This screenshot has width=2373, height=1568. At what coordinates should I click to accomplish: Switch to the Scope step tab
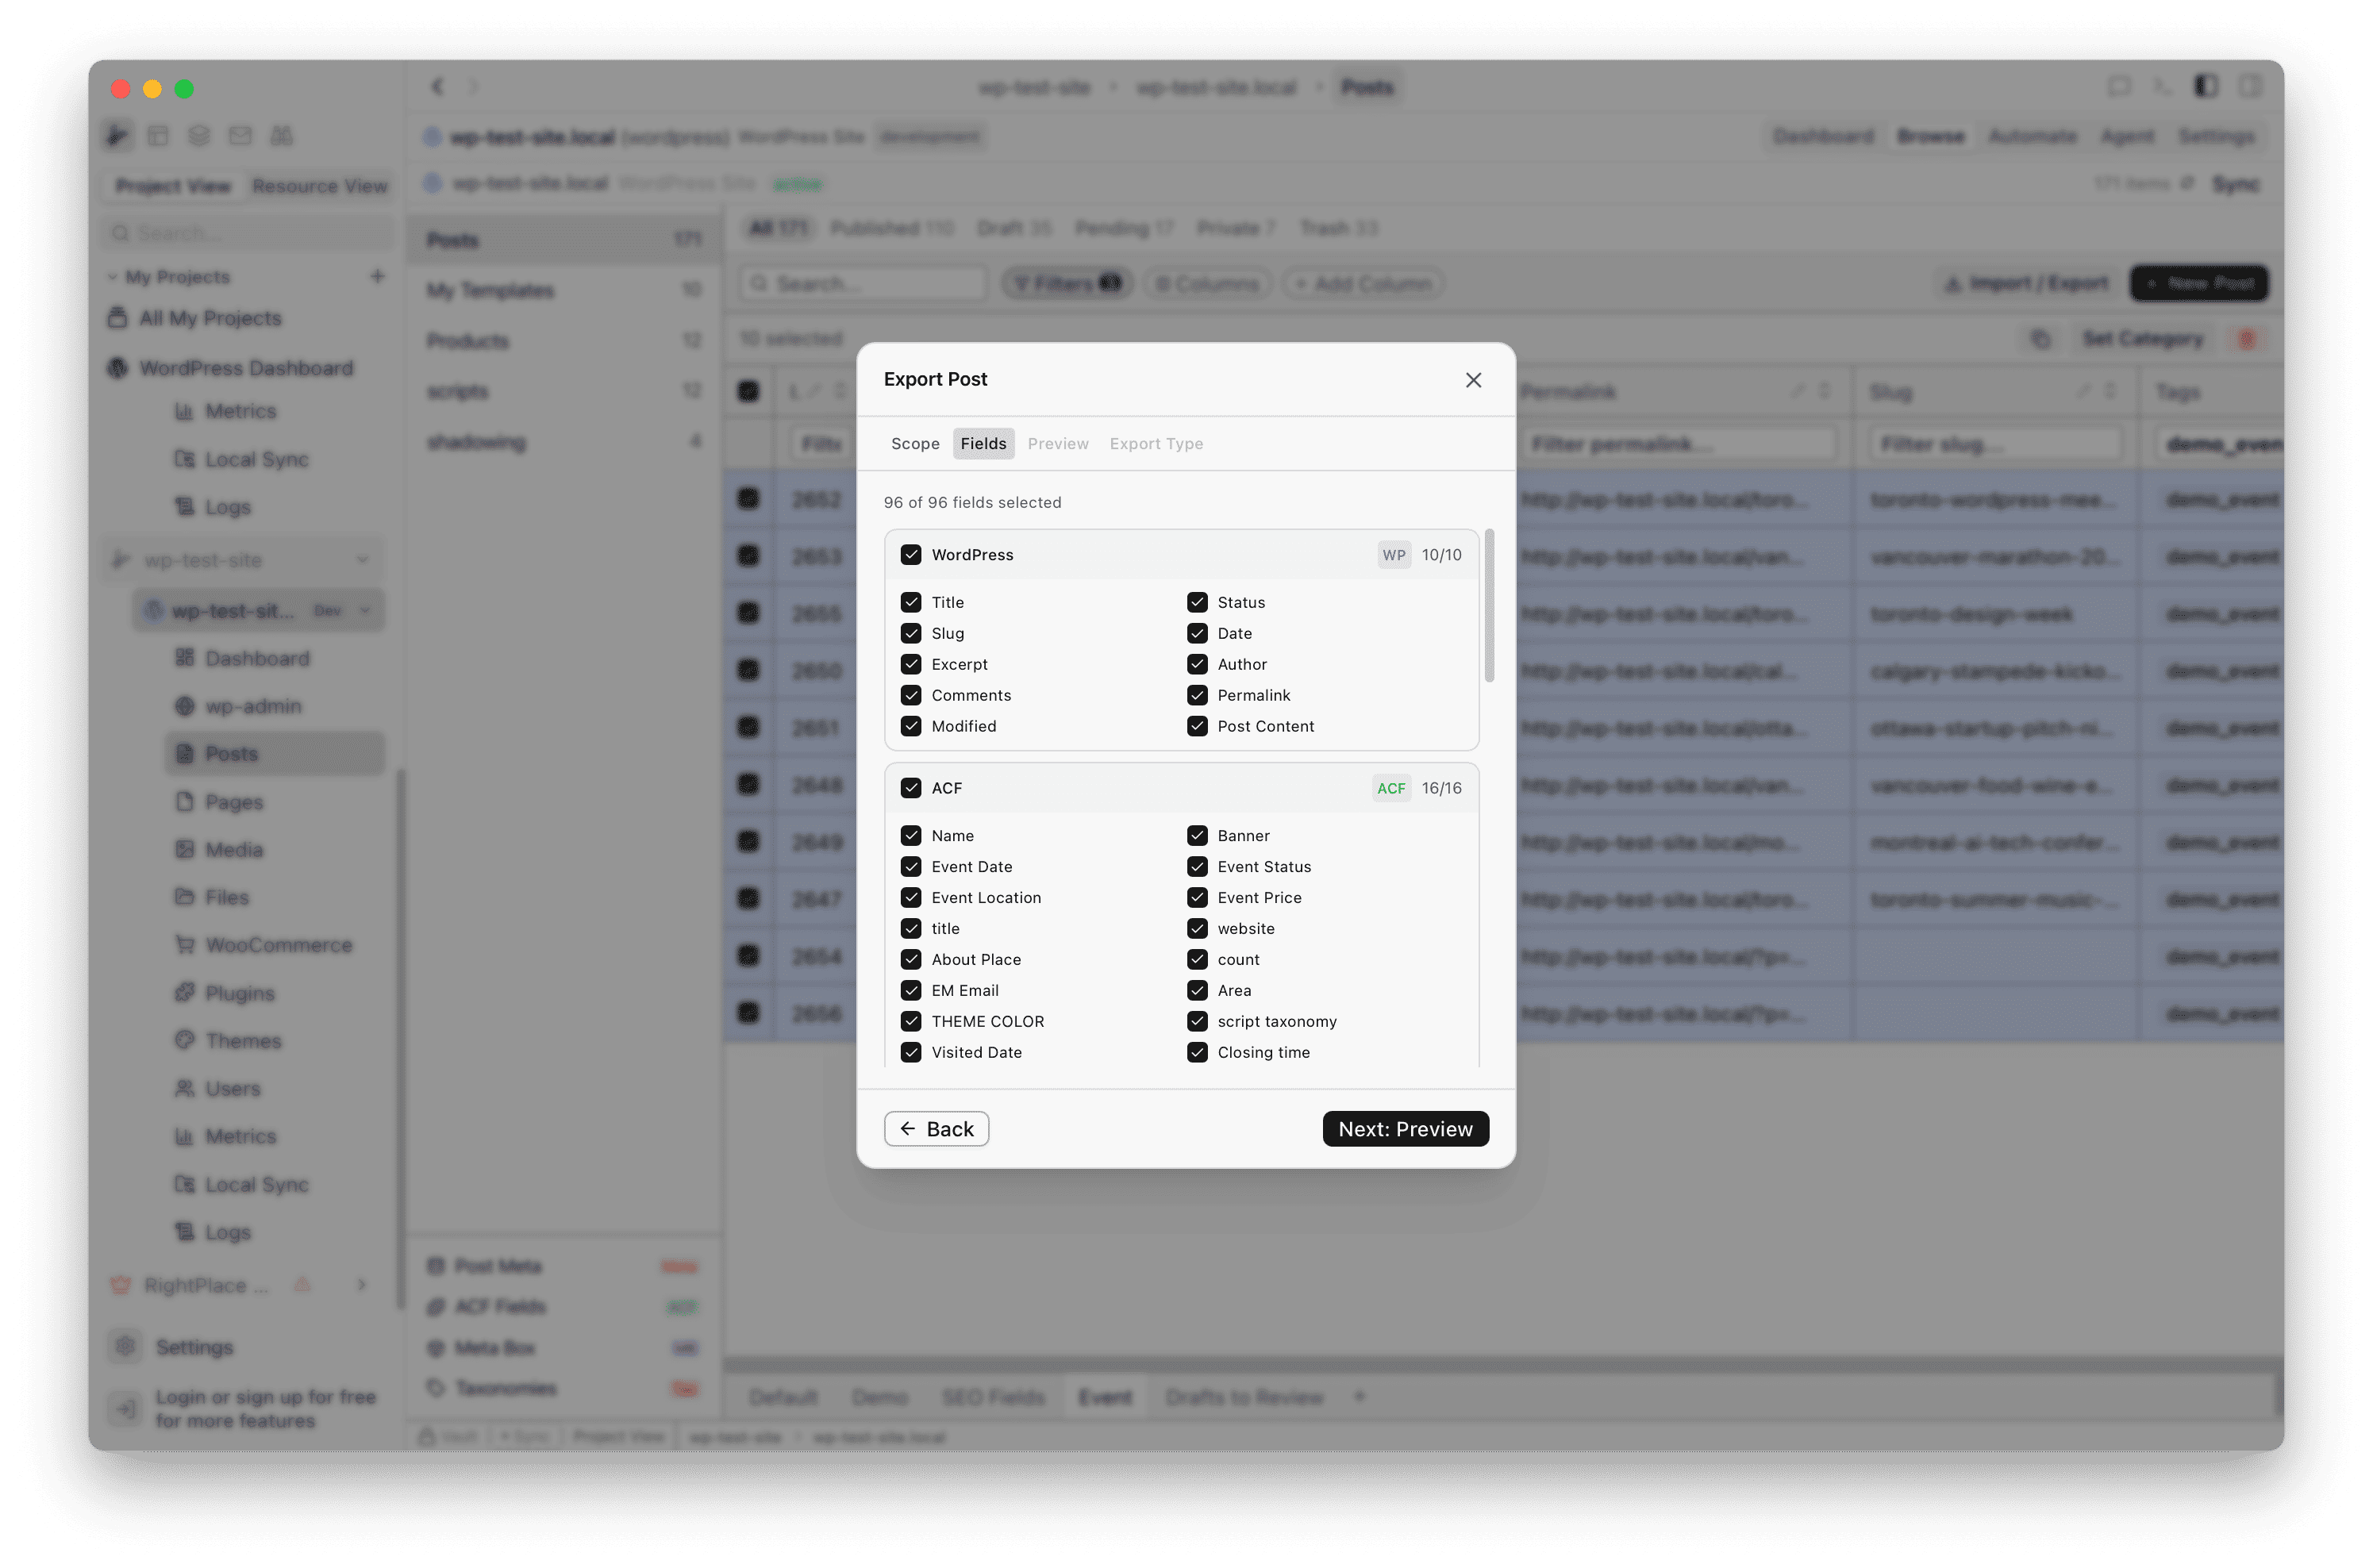coord(915,443)
